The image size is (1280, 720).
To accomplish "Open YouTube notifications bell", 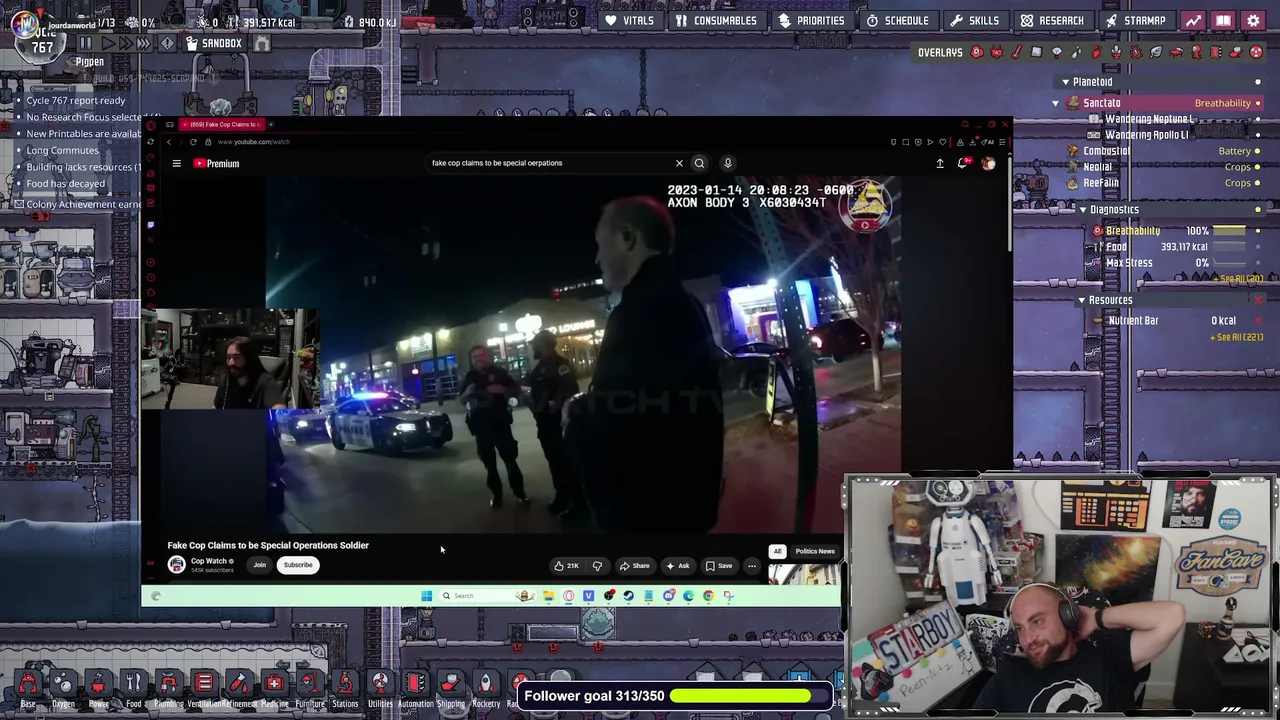I will (962, 163).
